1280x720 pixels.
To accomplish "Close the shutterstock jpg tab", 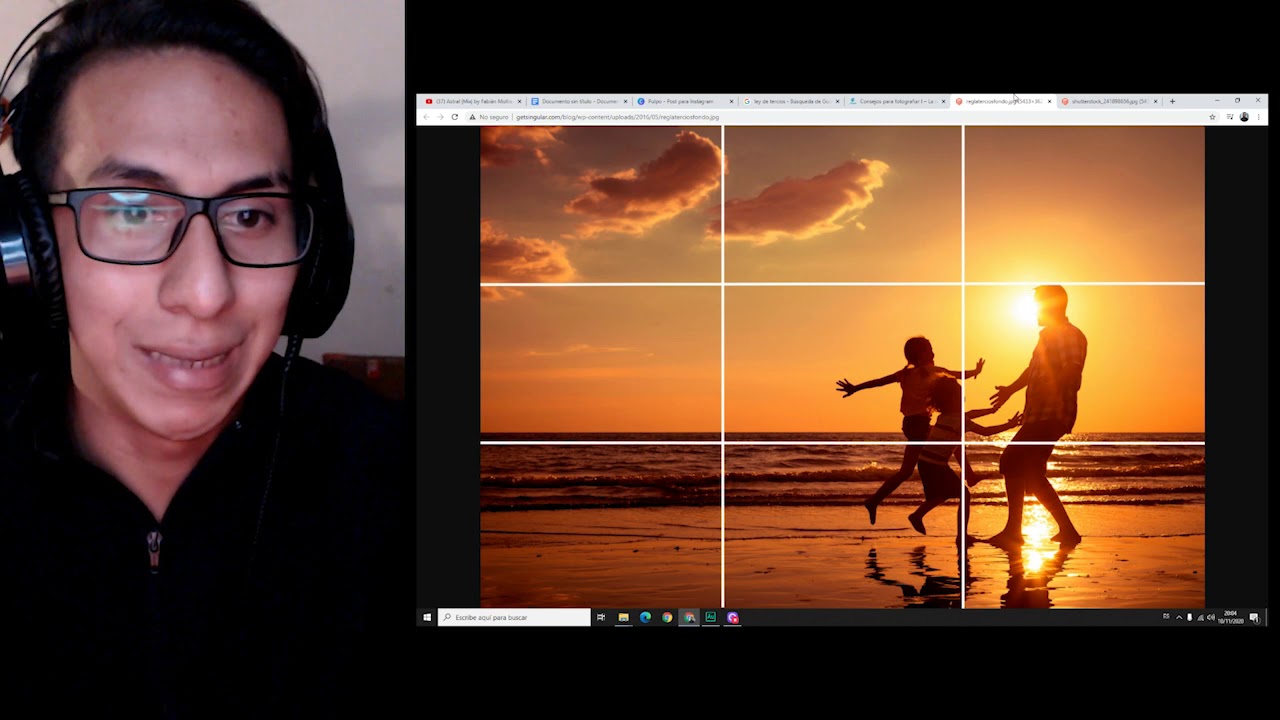I will pos(1155,101).
